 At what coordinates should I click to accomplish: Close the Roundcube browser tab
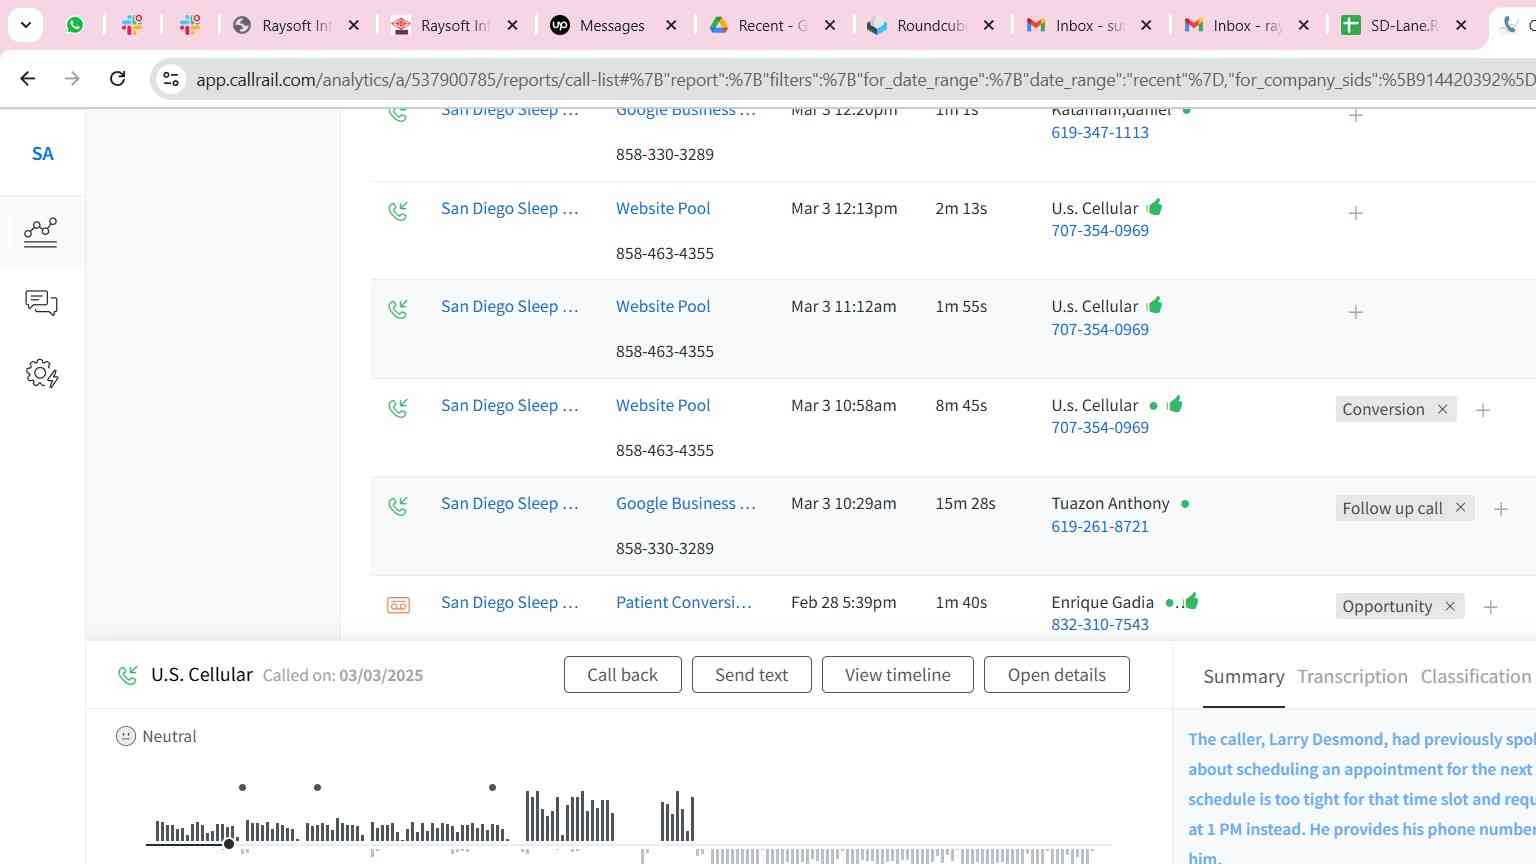click(989, 25)
